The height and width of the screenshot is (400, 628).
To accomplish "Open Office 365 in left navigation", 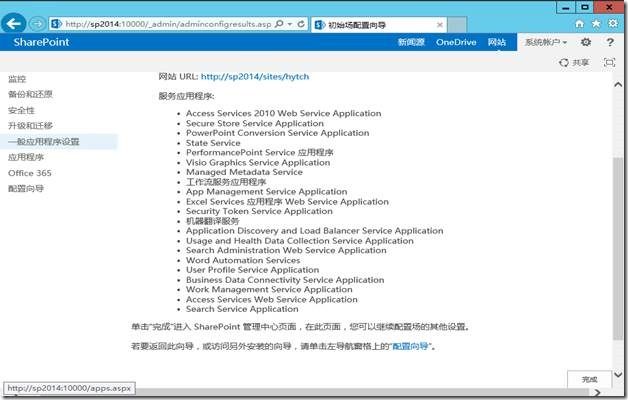I will click(30, 173).
